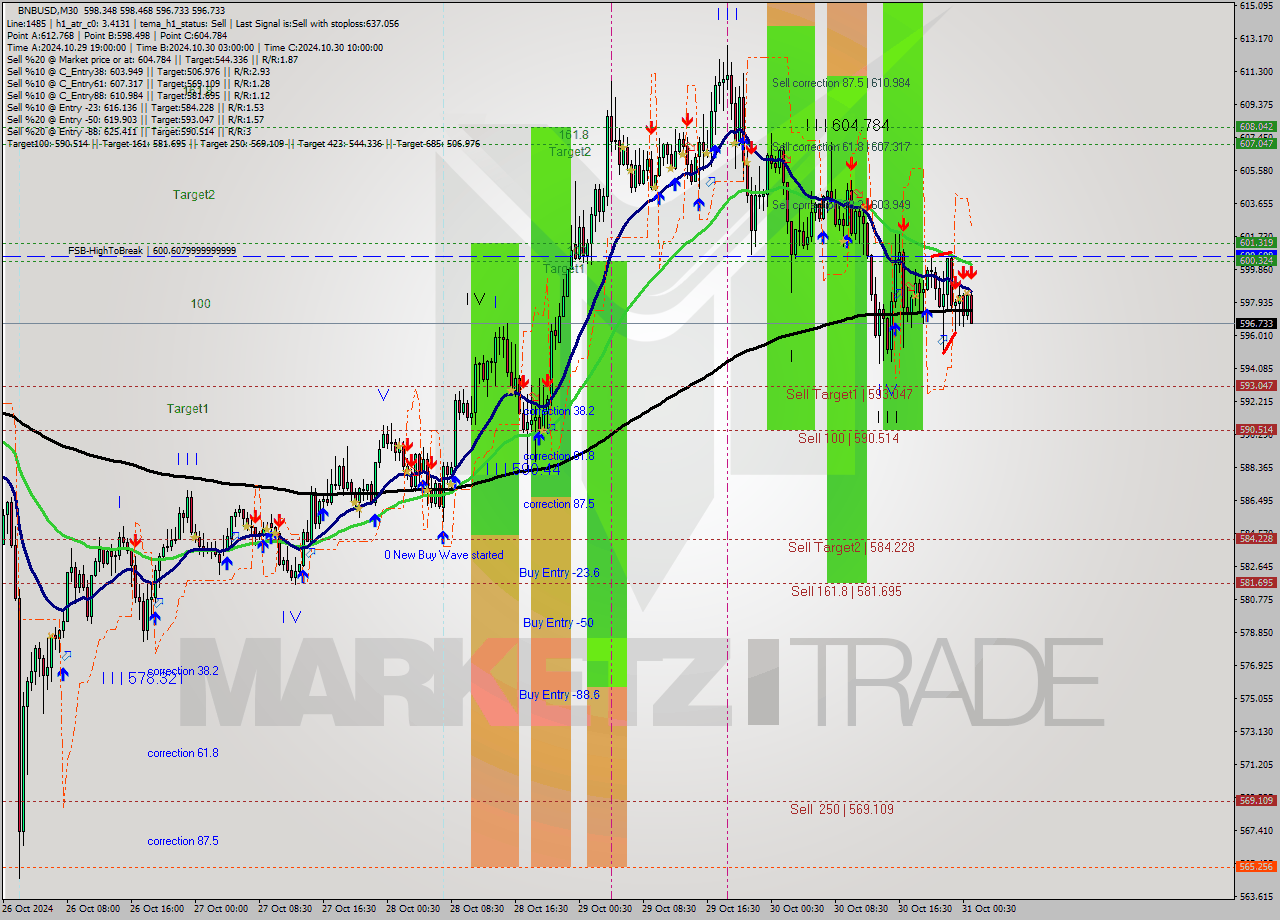Click the 588.365 price axis label

1256,467
